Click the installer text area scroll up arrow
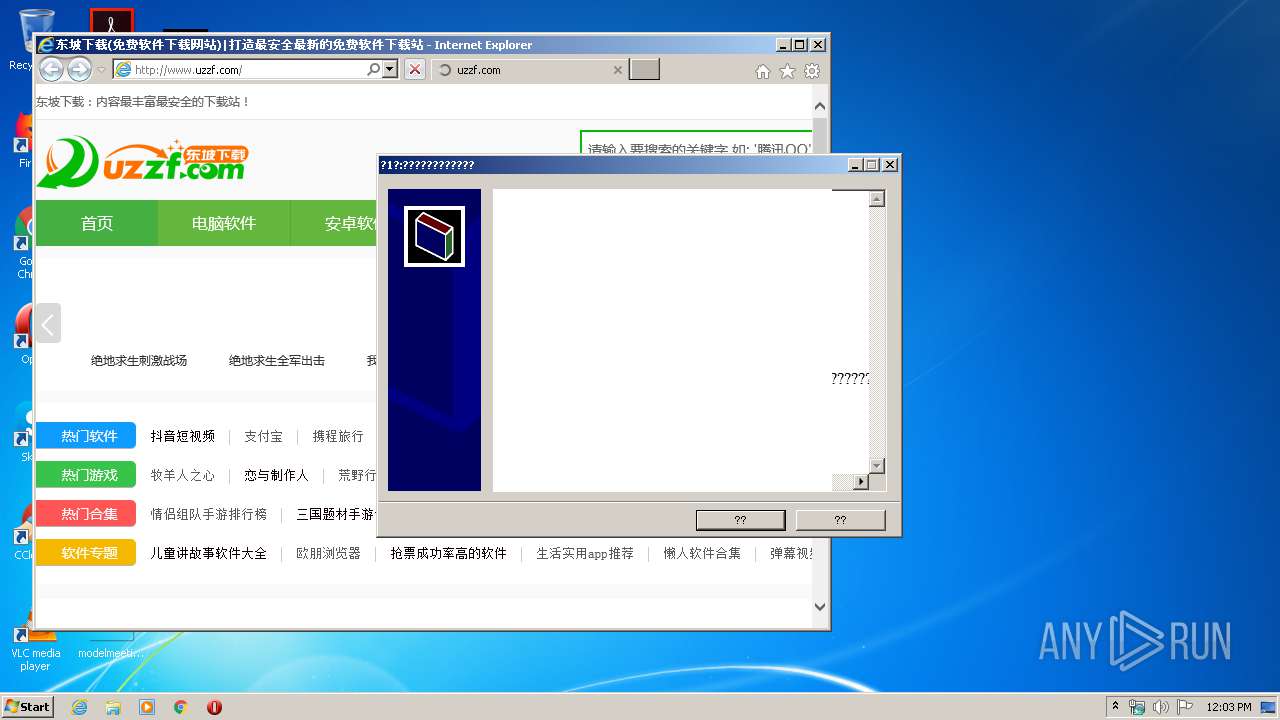 [x=877, y=199]
